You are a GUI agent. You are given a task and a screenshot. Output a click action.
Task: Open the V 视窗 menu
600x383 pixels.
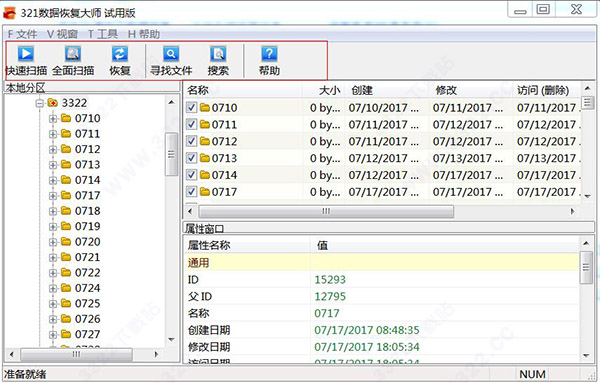[62, 34]
